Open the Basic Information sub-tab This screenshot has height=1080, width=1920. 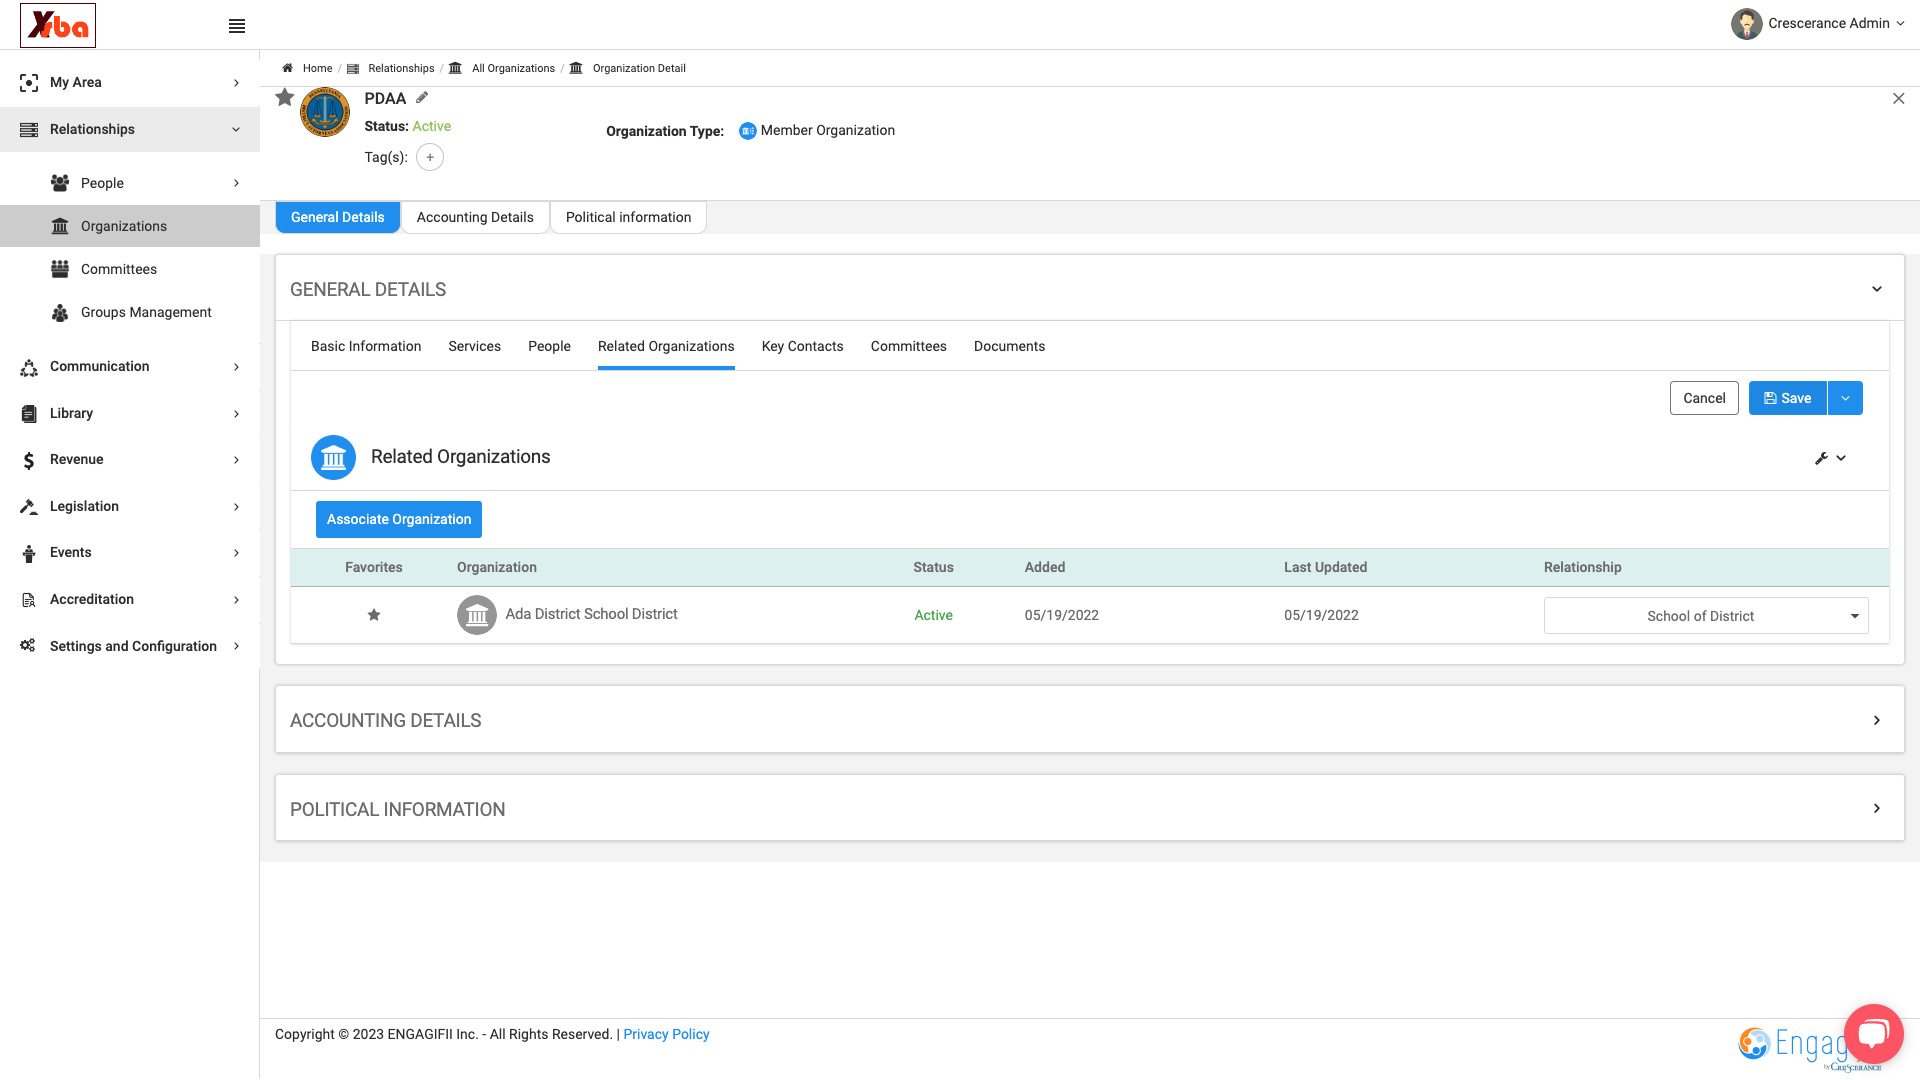[366, 346]
